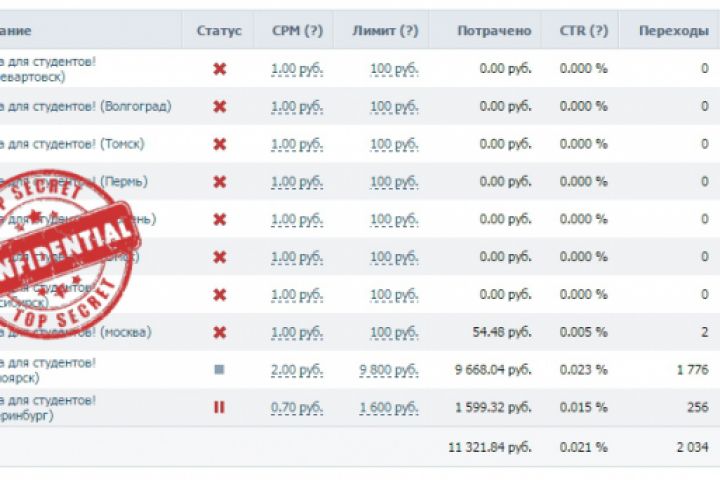Screen dimensions: 720x480
Task: Click the CPM (?) column header
Action: click(x=297, y=31)
